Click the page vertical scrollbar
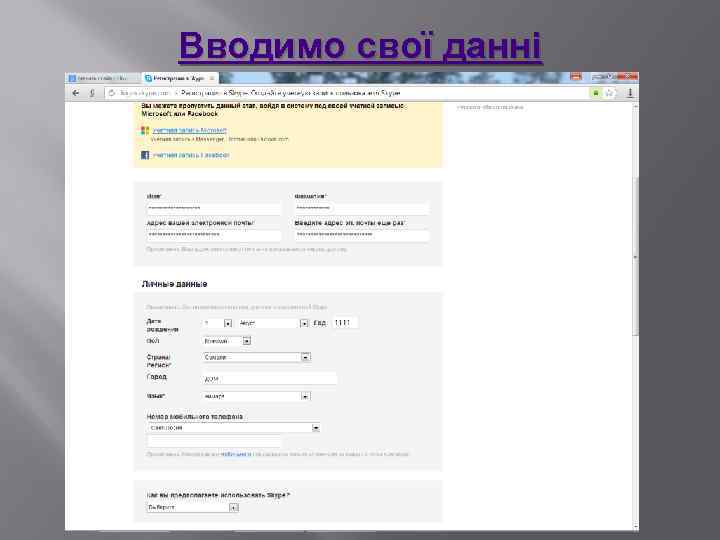Viewport: 720px width, 540px height. [636, 257]
